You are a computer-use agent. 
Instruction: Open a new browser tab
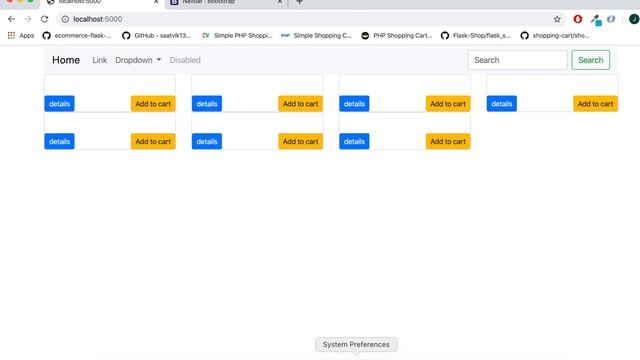tap(300, 2)
